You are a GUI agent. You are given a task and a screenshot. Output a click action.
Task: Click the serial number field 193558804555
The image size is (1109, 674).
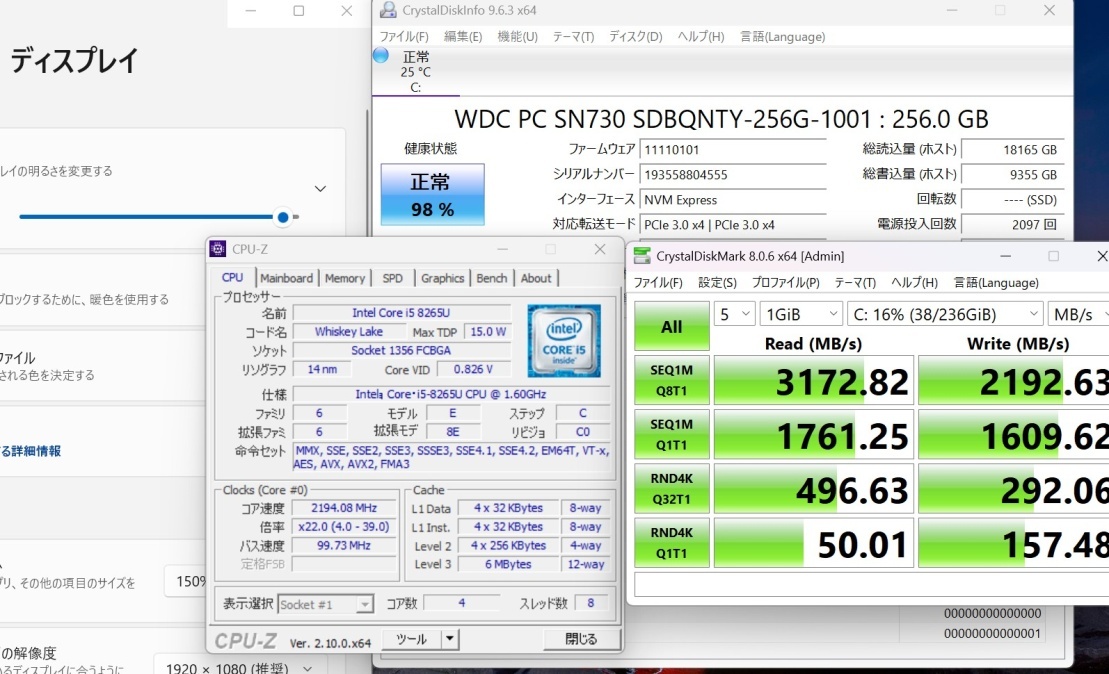coord(733,175)
